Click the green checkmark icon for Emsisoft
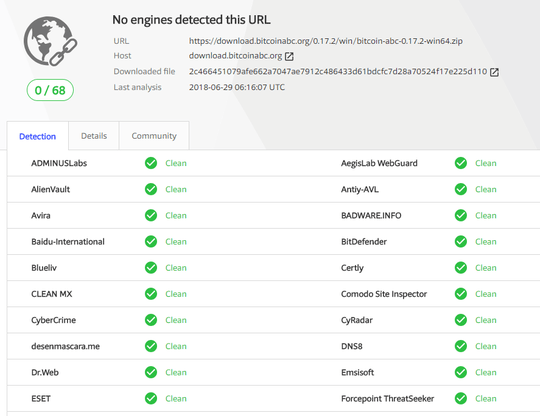This screenshot has height=416, width=540. (x=461, y=373)
